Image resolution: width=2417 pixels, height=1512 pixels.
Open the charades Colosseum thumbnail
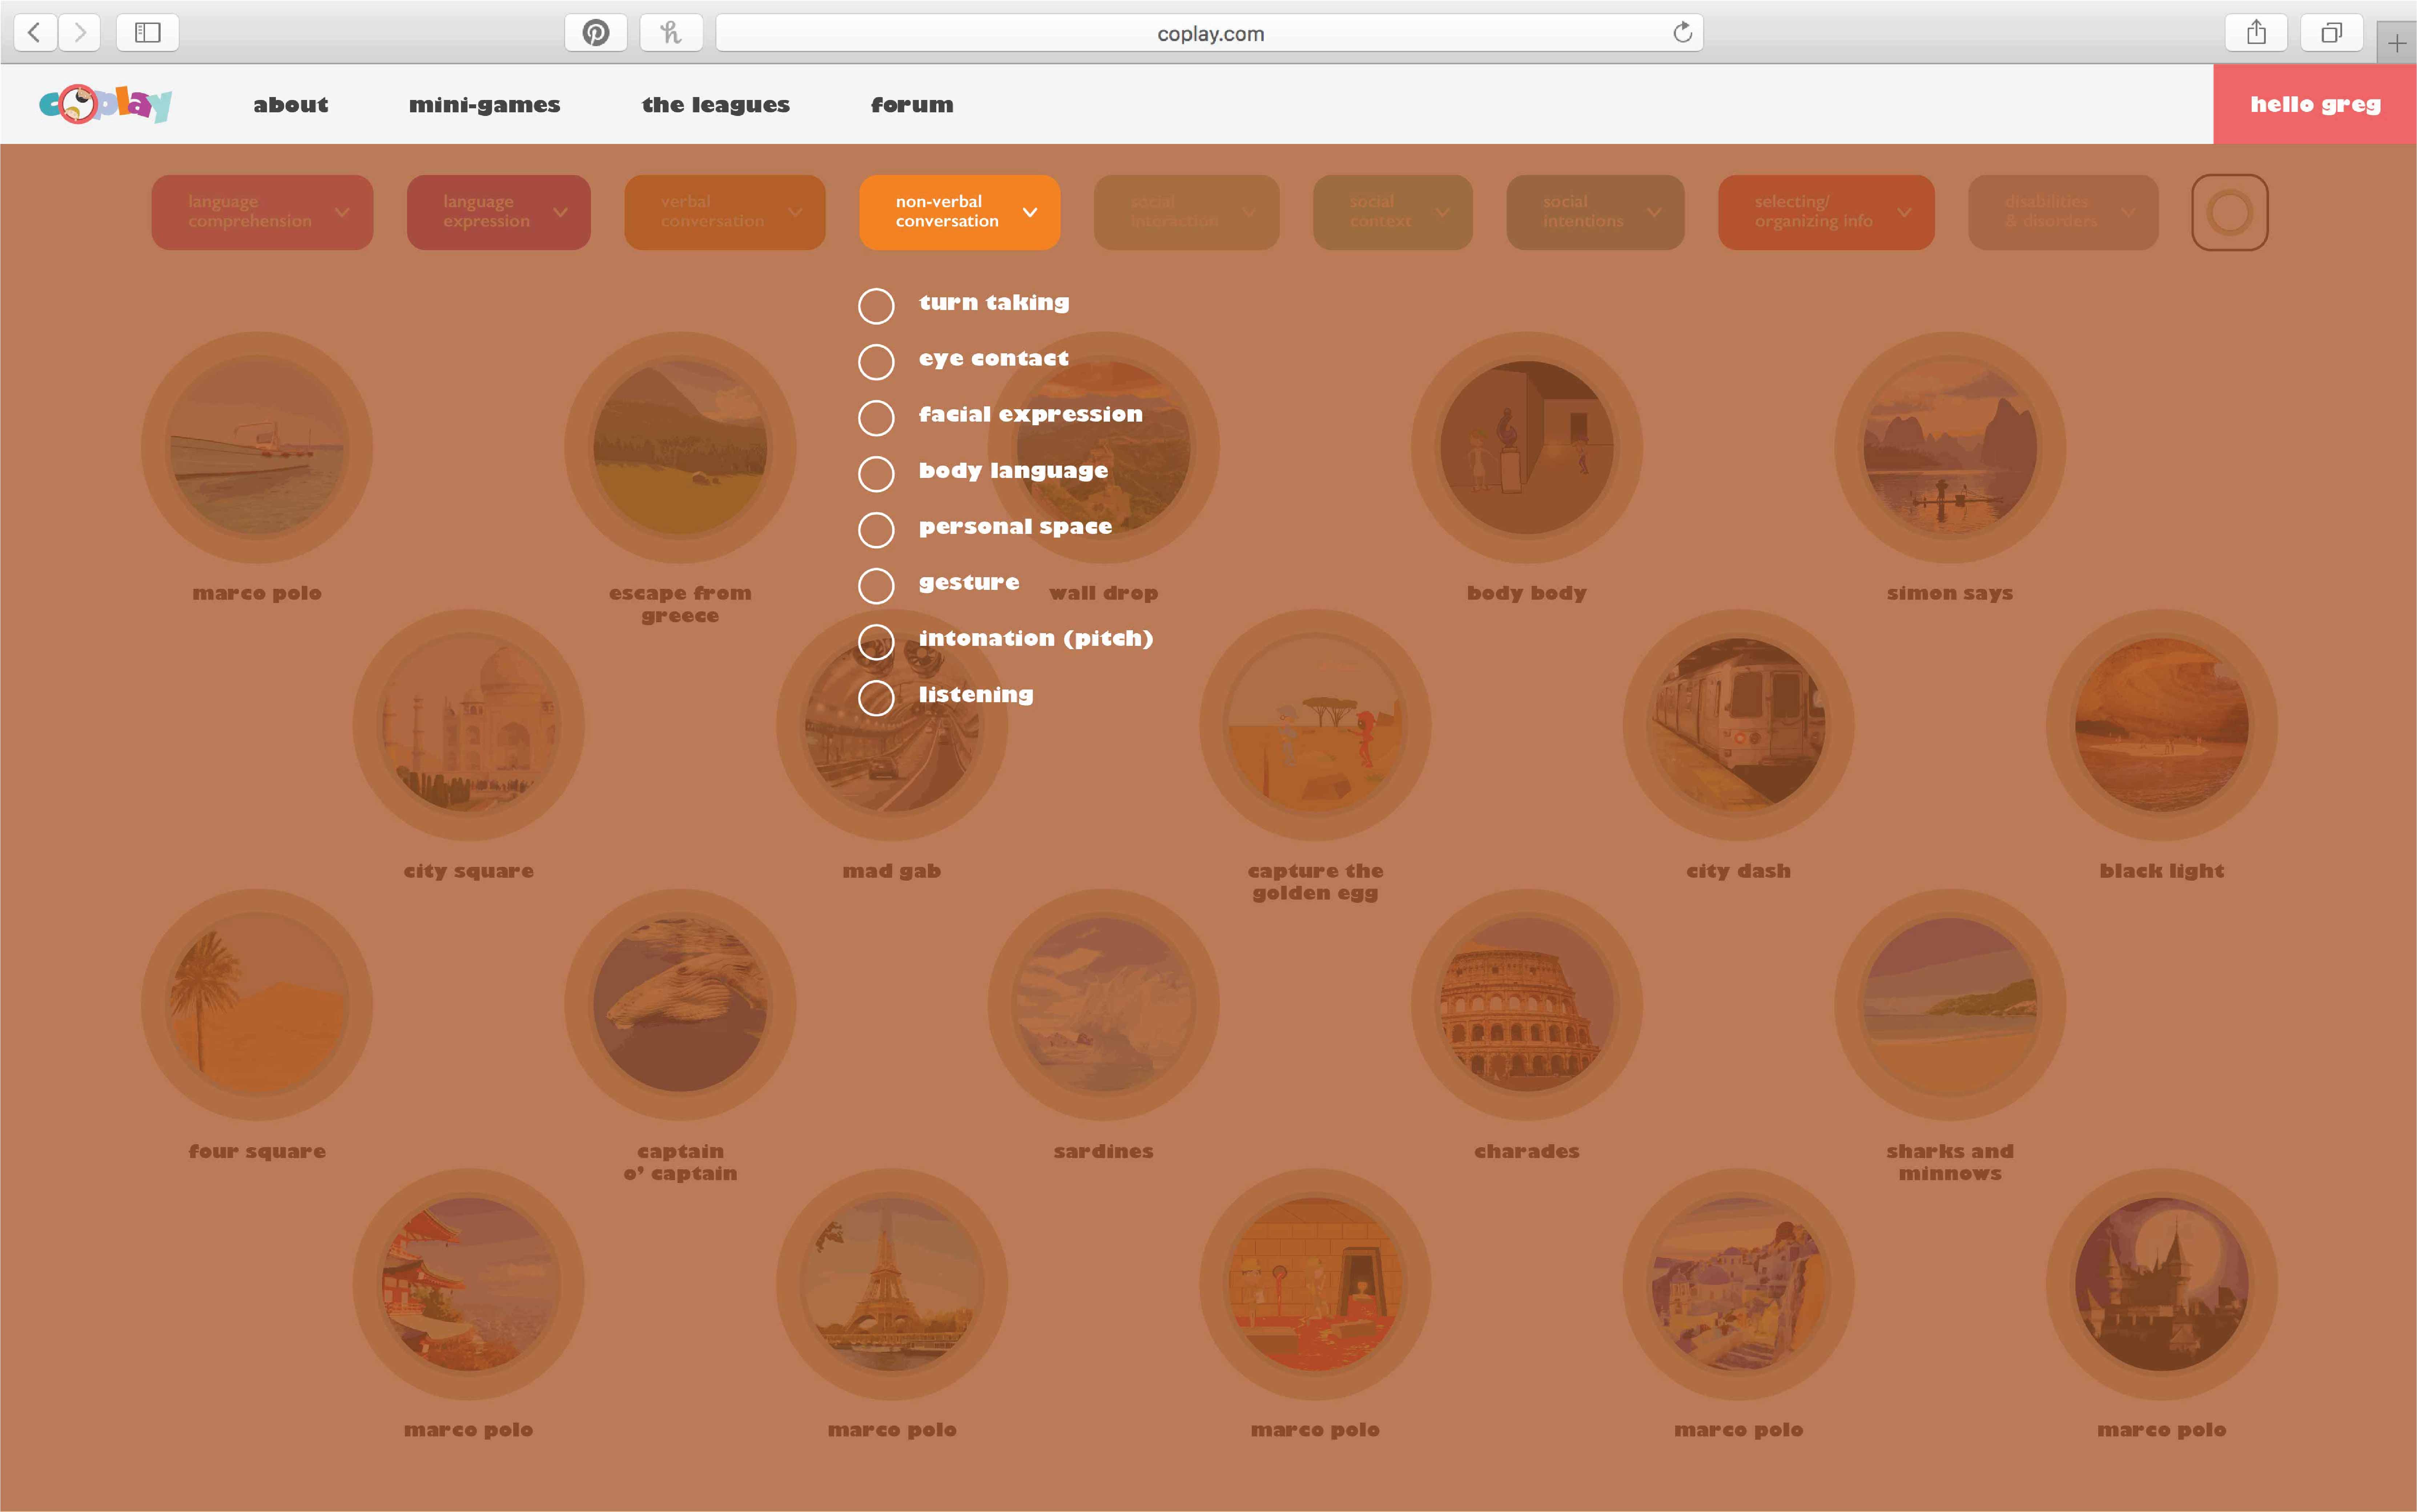1526,1005
